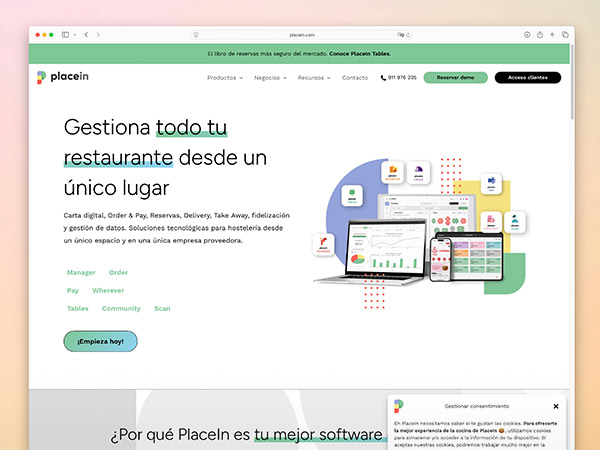Click the phone screen mockup image
The width and height of the screenshot is (600, 450).
pos(440,259)
